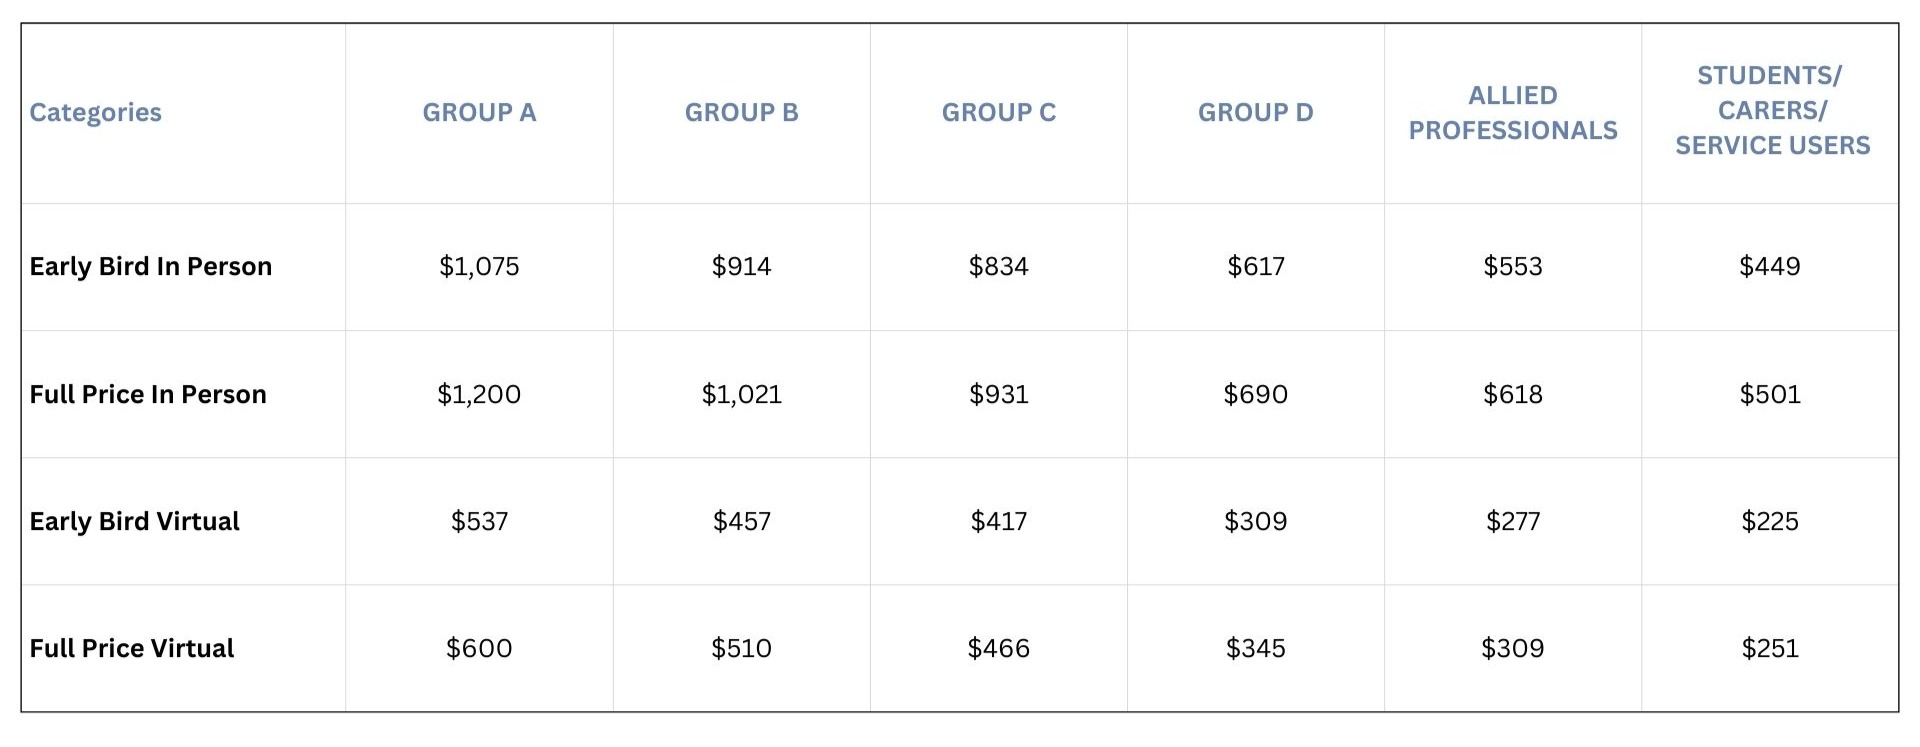Select the $690 price cell
Viewport: 1920px width, 747px height.
point(1255,395)
